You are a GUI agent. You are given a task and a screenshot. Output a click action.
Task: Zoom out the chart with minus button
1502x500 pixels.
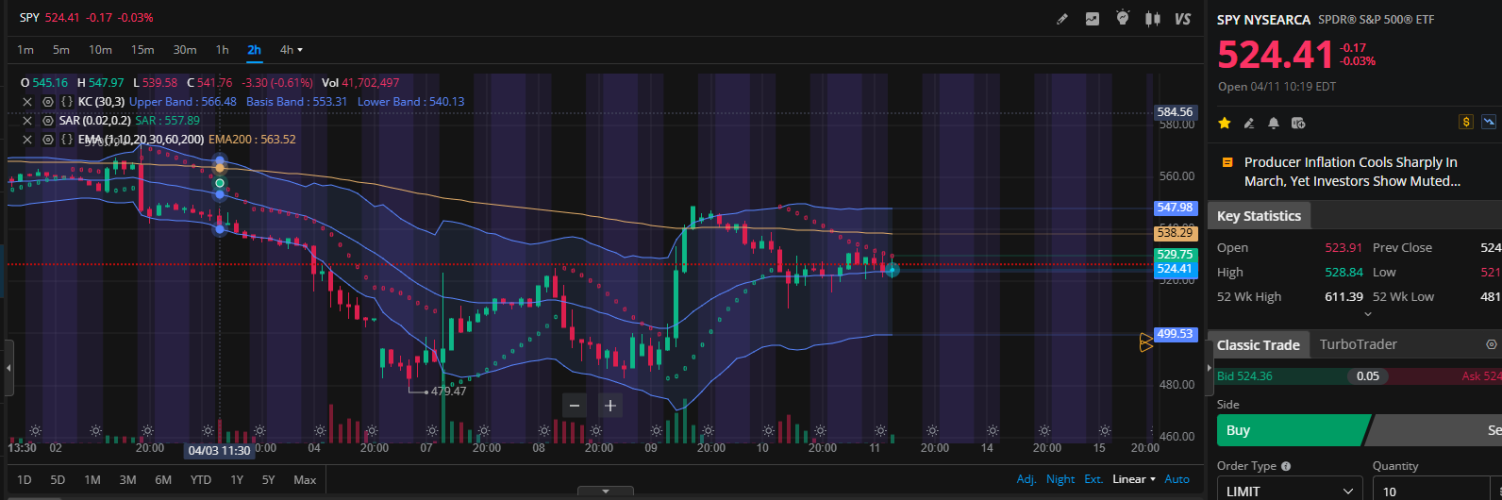(574, 405)
